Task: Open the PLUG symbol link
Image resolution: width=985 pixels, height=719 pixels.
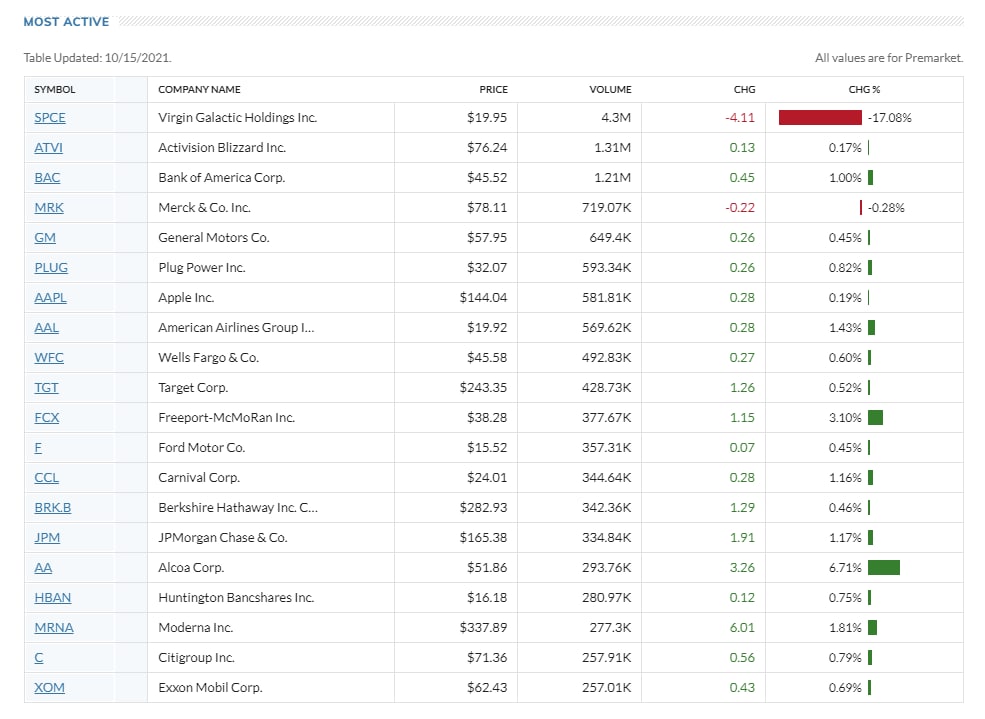Action: 51,268
